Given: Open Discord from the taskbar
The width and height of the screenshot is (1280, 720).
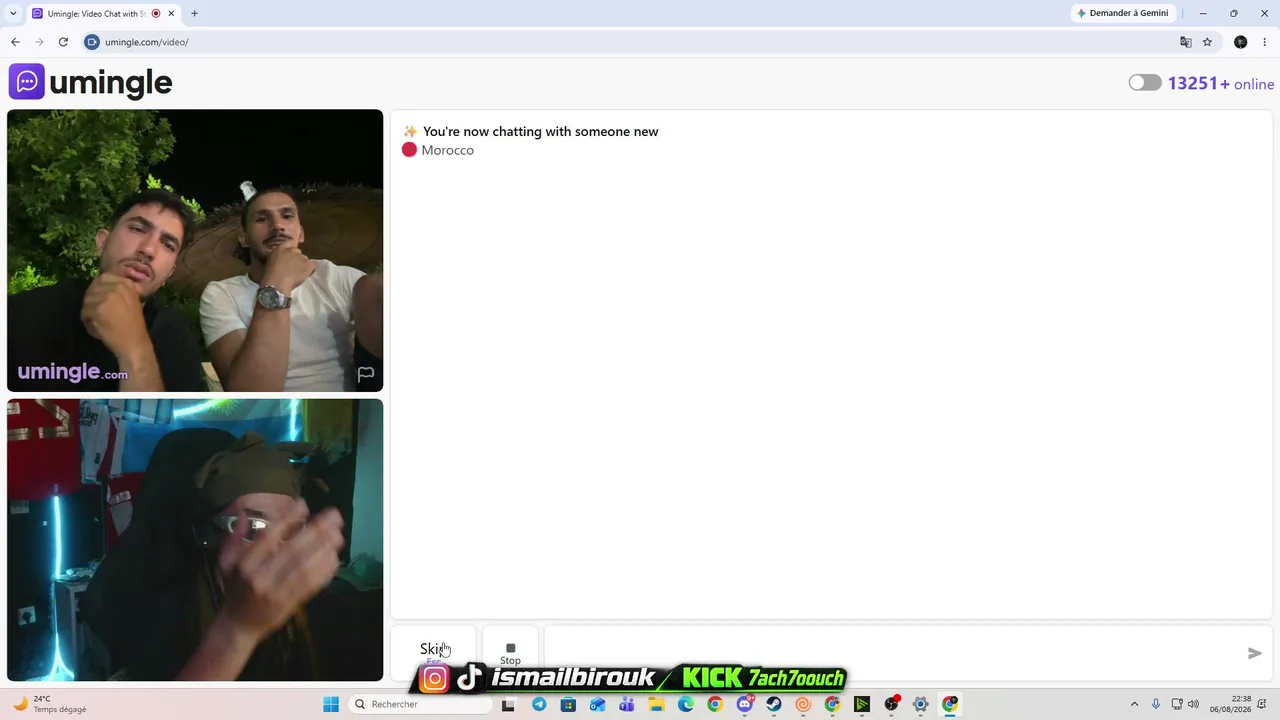Looking at the screenshot, I should [x=744, y=704].
